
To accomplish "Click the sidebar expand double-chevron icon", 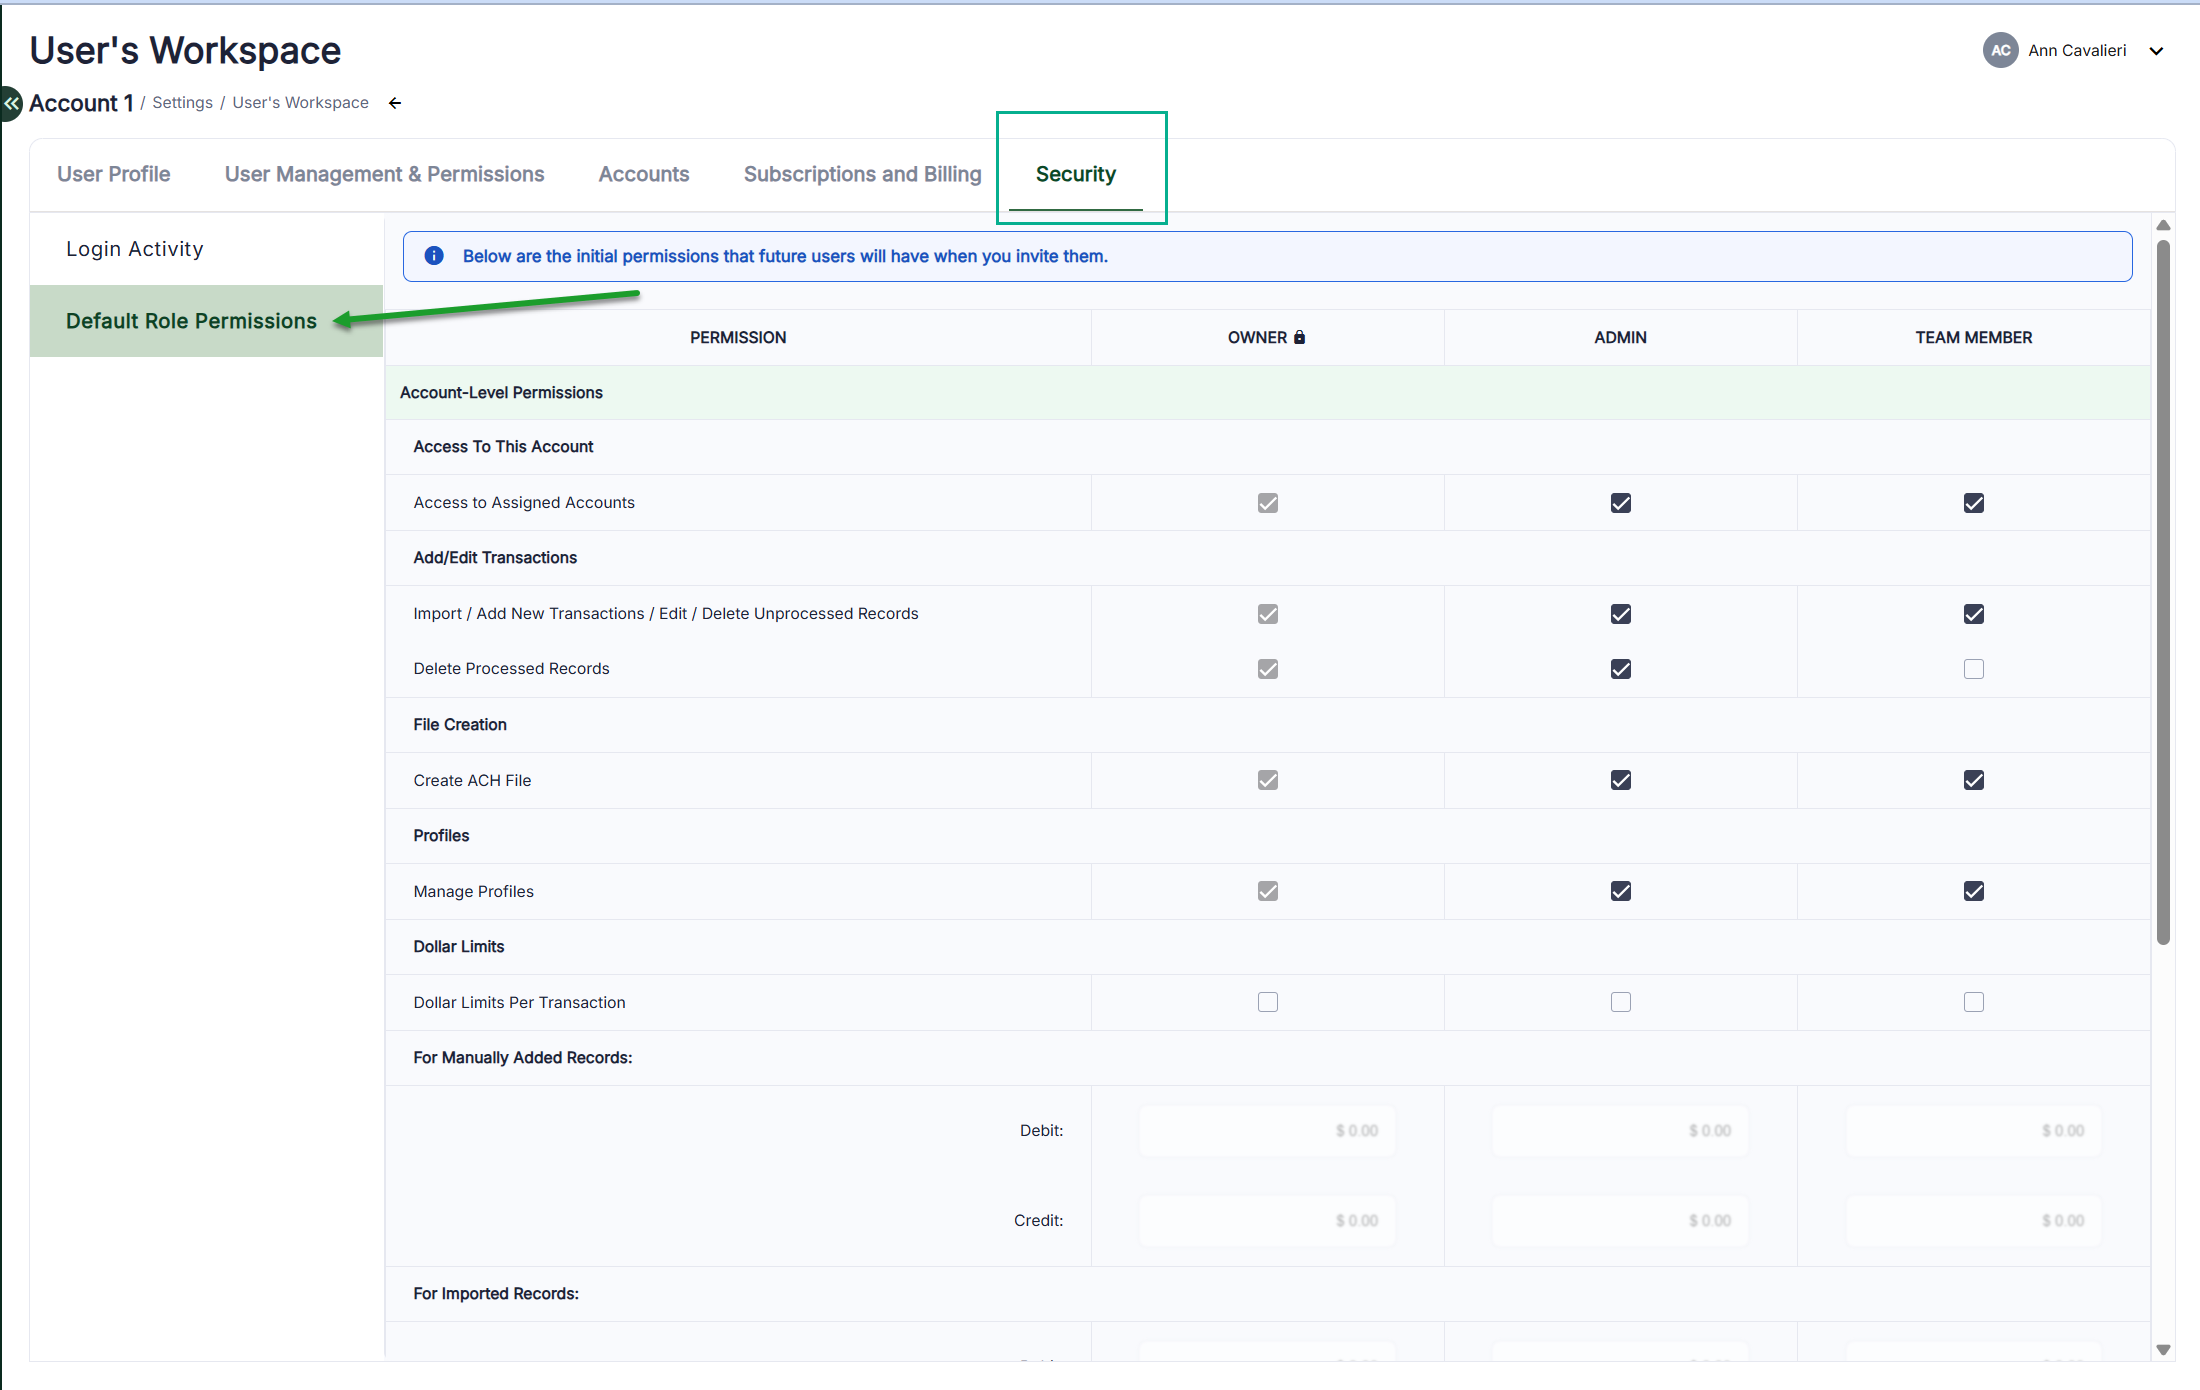I will (11, 103).
